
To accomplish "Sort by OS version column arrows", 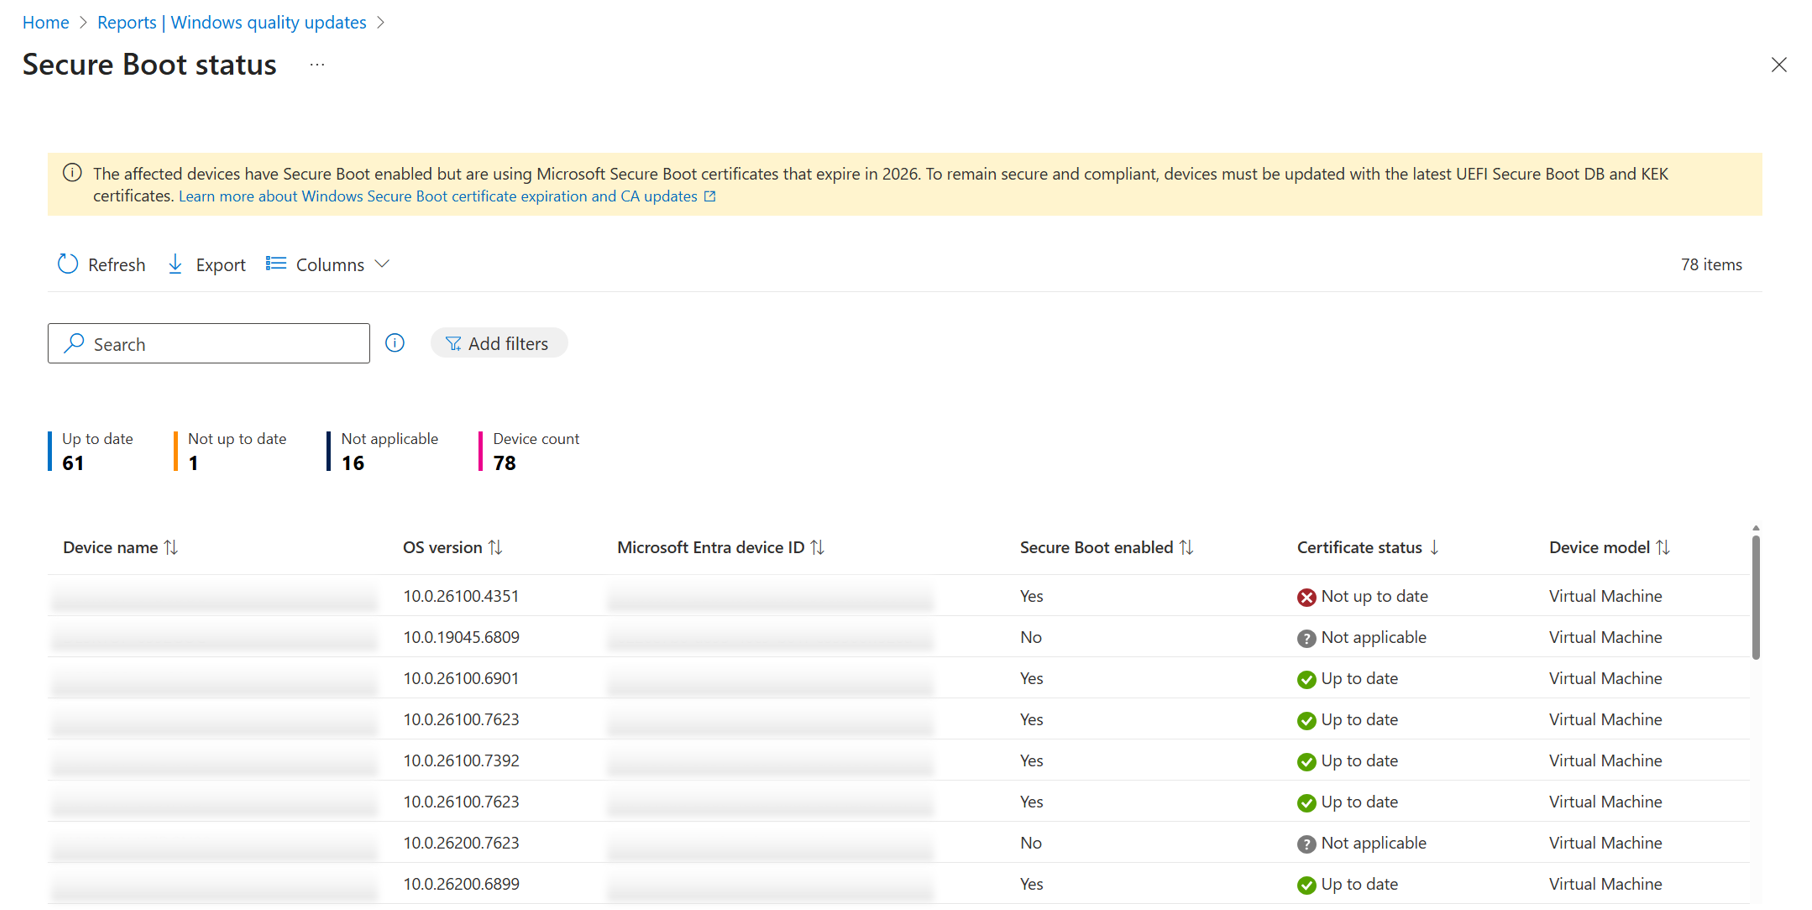I will point(495,547).
